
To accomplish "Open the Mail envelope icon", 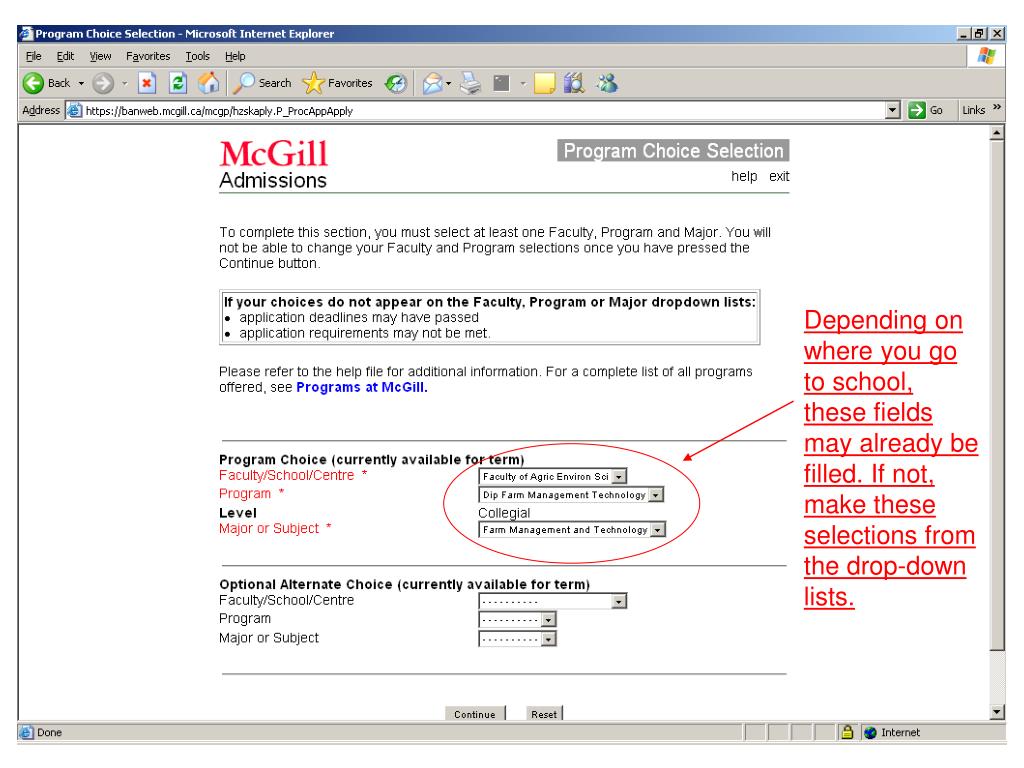I will pyautogui.click(x=432, y=84).
